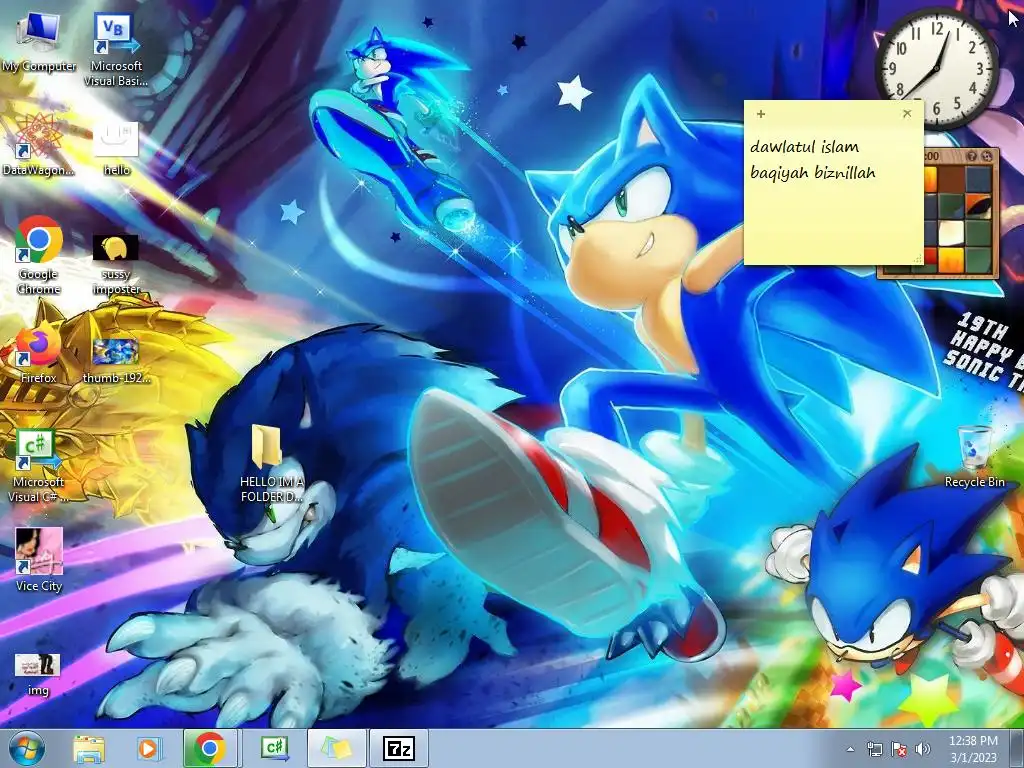Click the analog clock gadget
1024x768 pixels.
pos(937,68)
